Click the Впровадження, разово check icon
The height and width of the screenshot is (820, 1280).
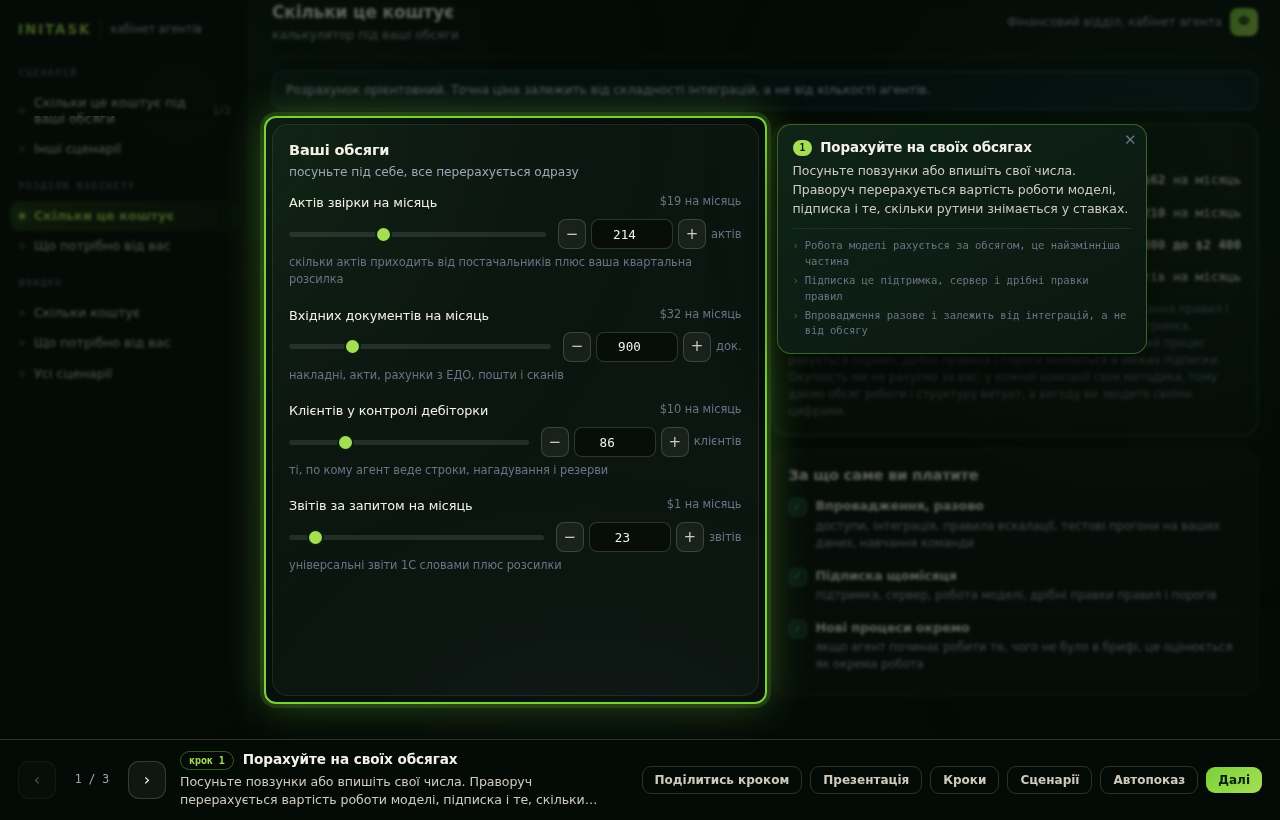797,507
